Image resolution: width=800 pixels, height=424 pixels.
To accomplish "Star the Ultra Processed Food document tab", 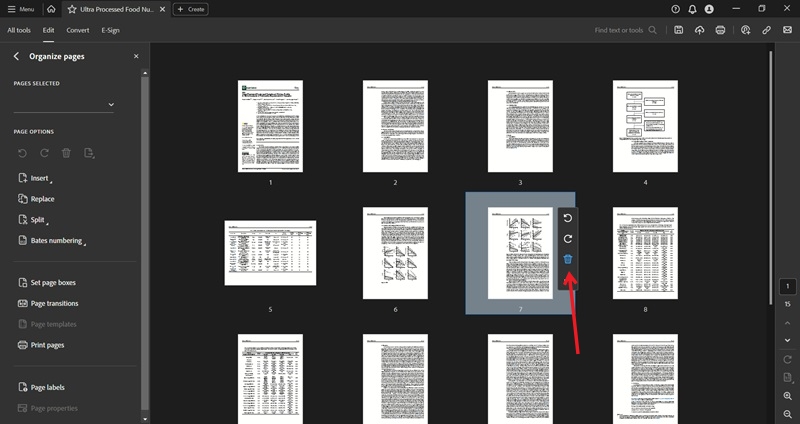I will tap(72, 9).
